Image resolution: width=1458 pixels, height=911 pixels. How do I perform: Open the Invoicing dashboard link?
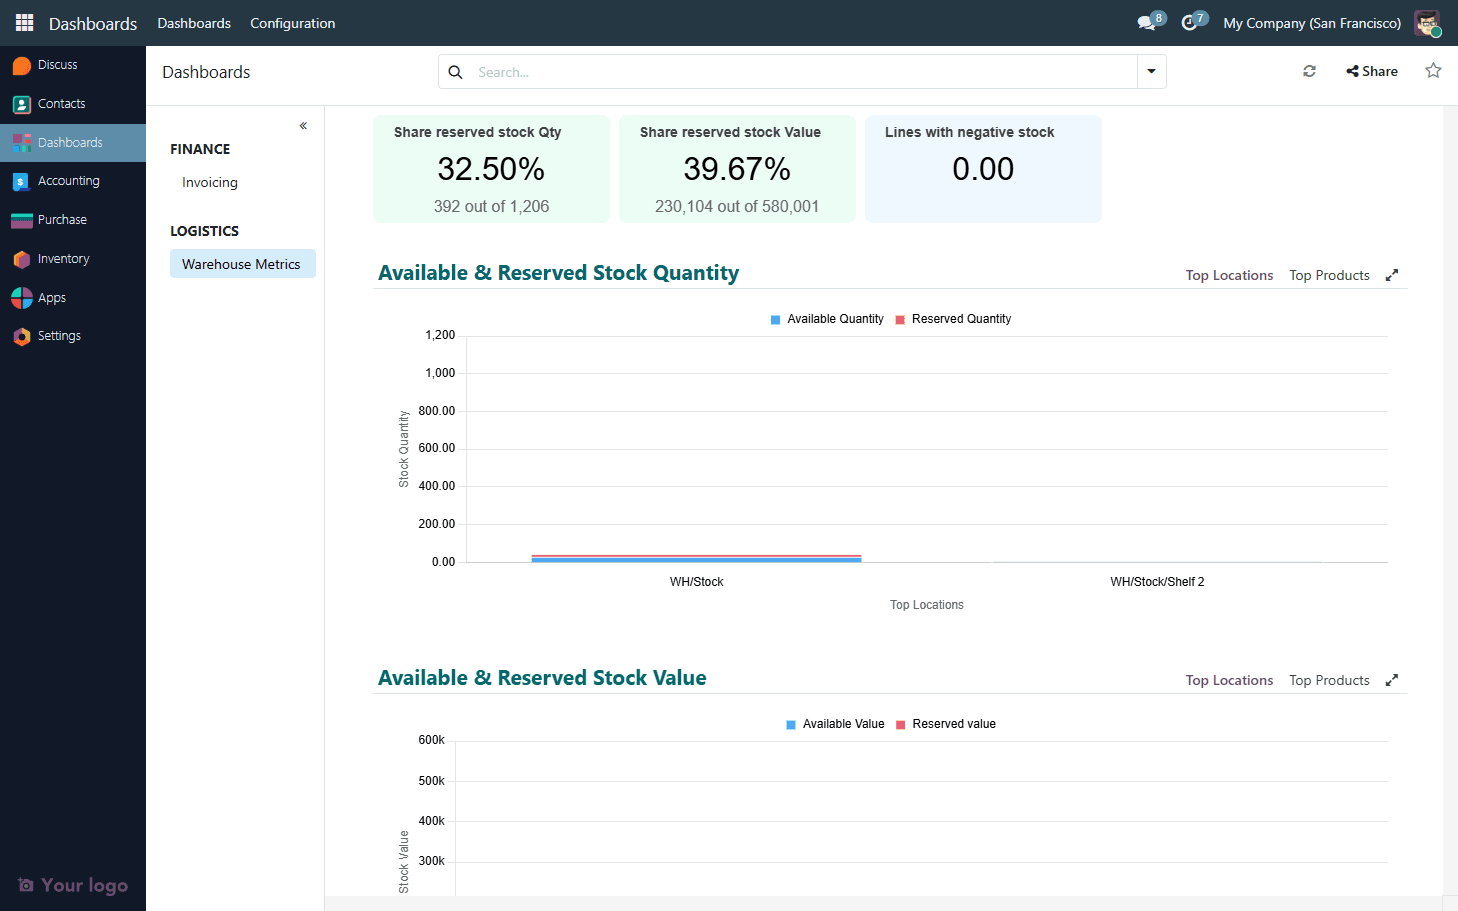(x=209, y=182)
